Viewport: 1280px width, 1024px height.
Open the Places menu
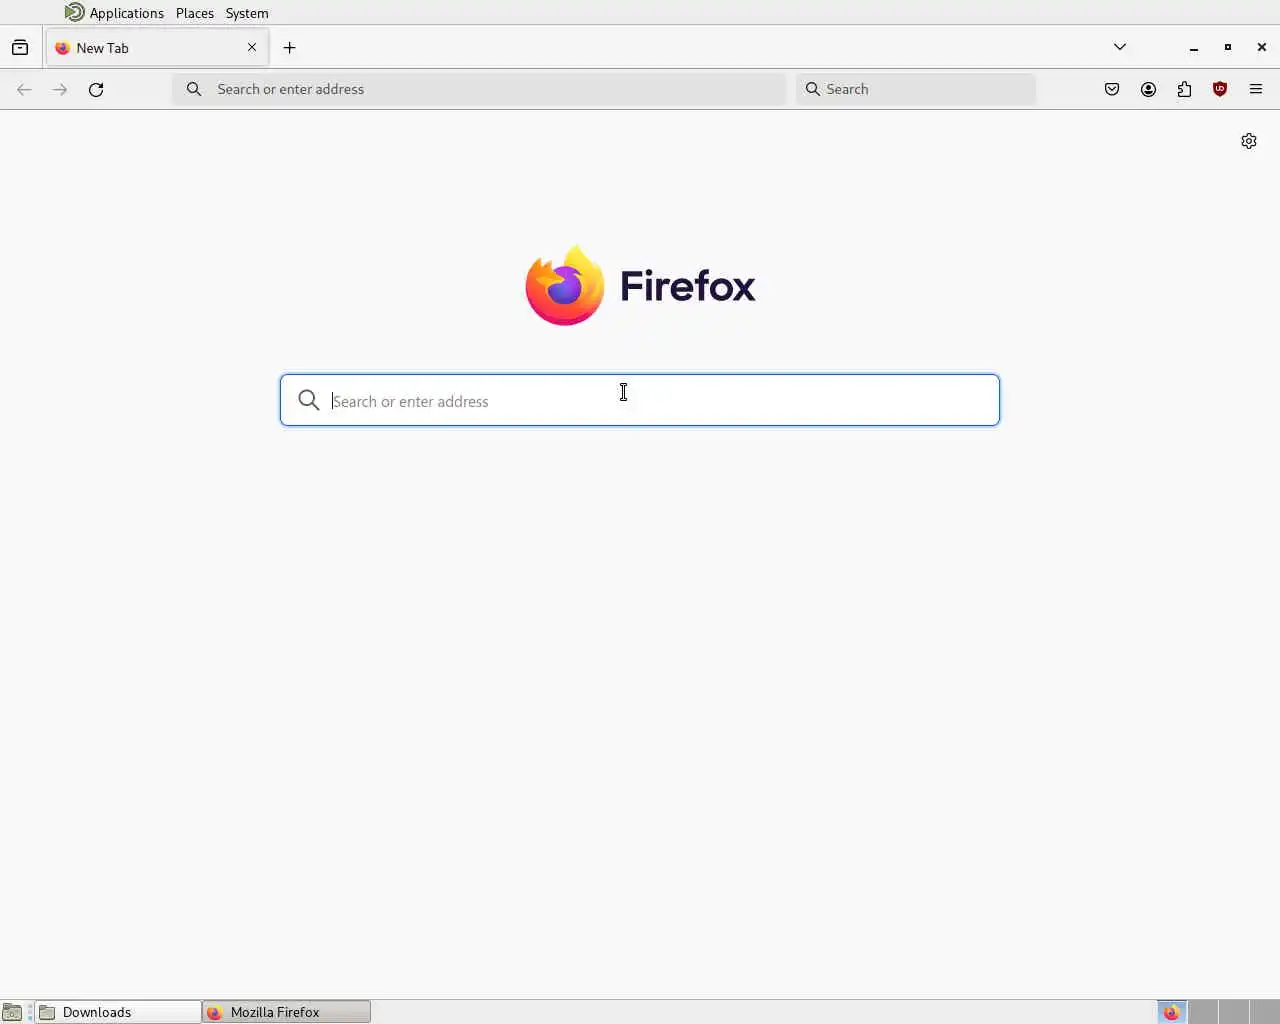195,13
